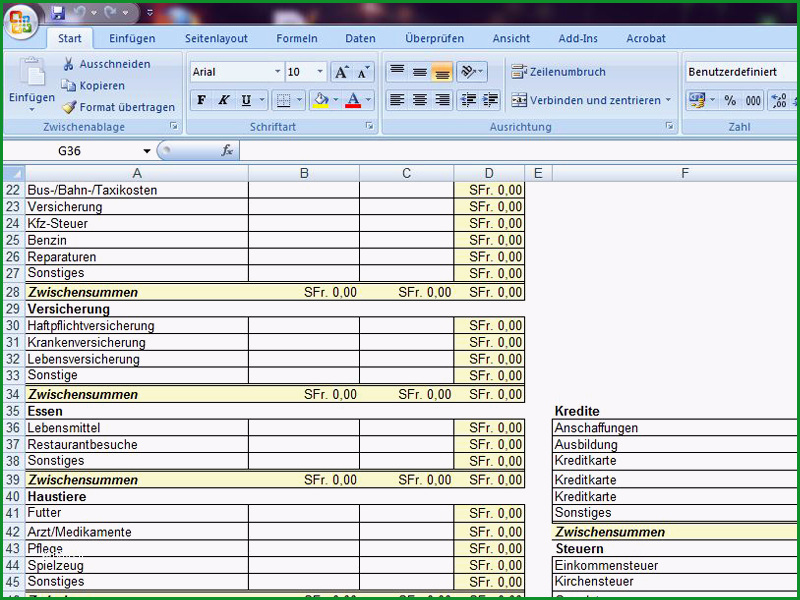Toggle underline formatting (U)
Viewport: 800px width, 600px height.
coord(246,100)
